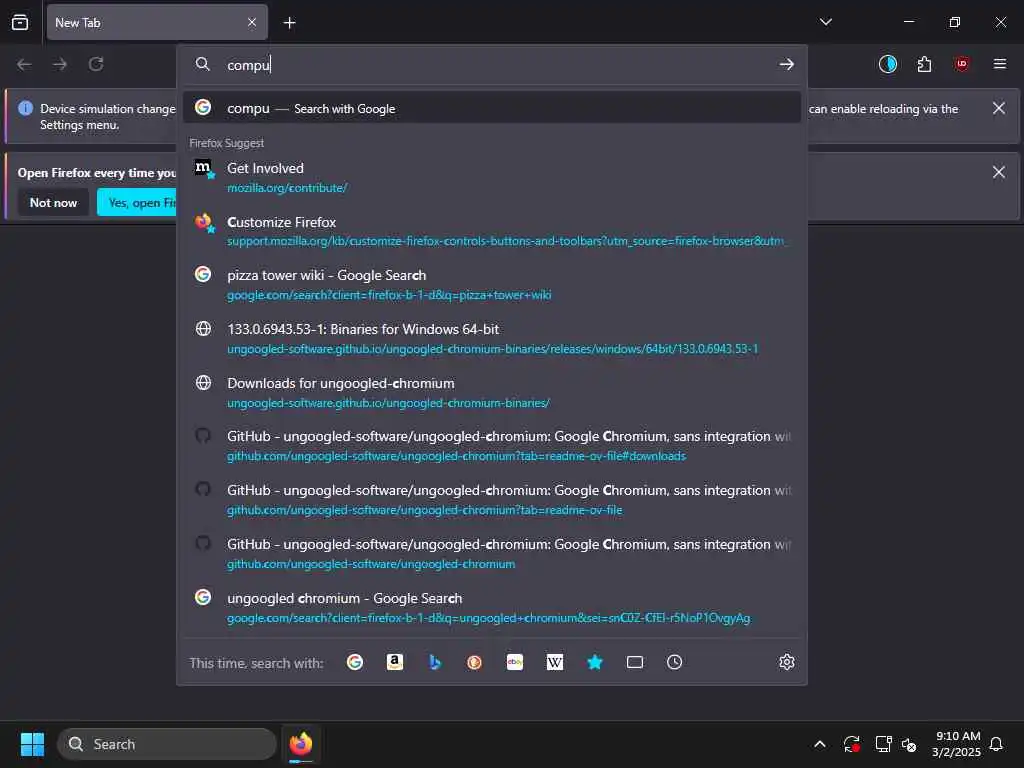Click the taskbar Search box
The width and height of the screenshot is (1024, 768).
click(x=167, y=744)
